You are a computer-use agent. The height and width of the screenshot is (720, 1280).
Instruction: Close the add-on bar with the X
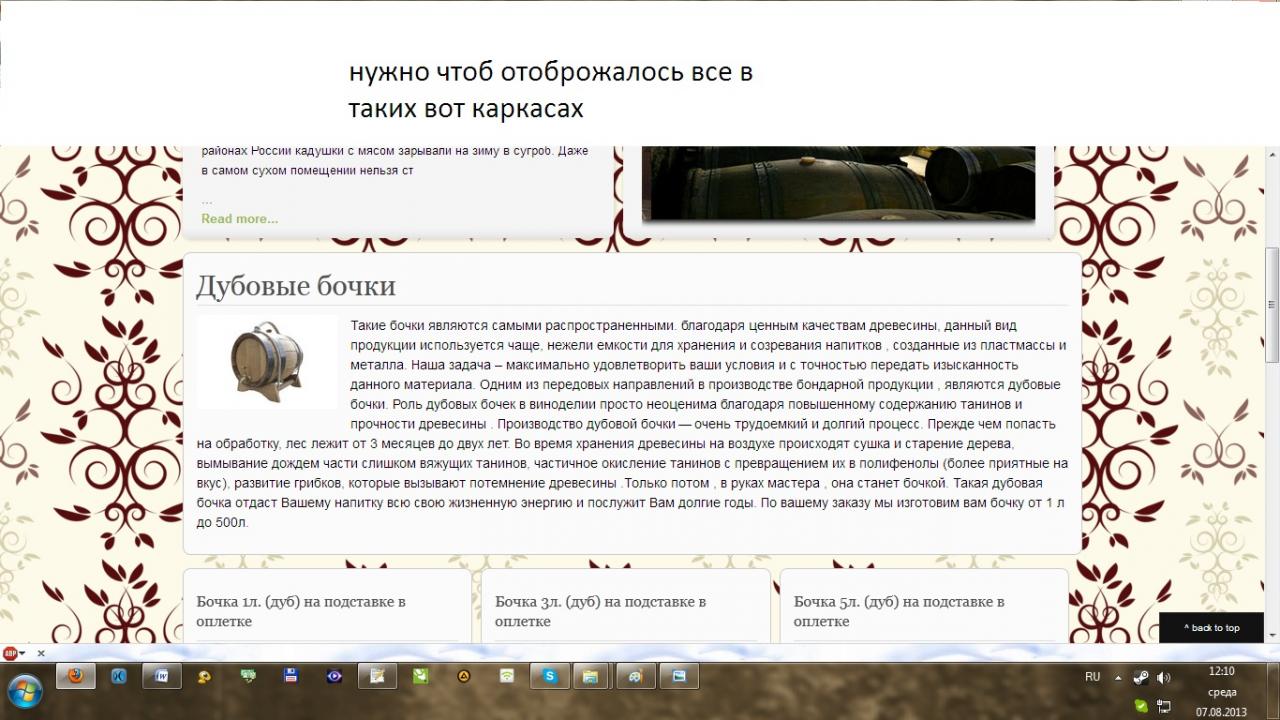(41, 653)
